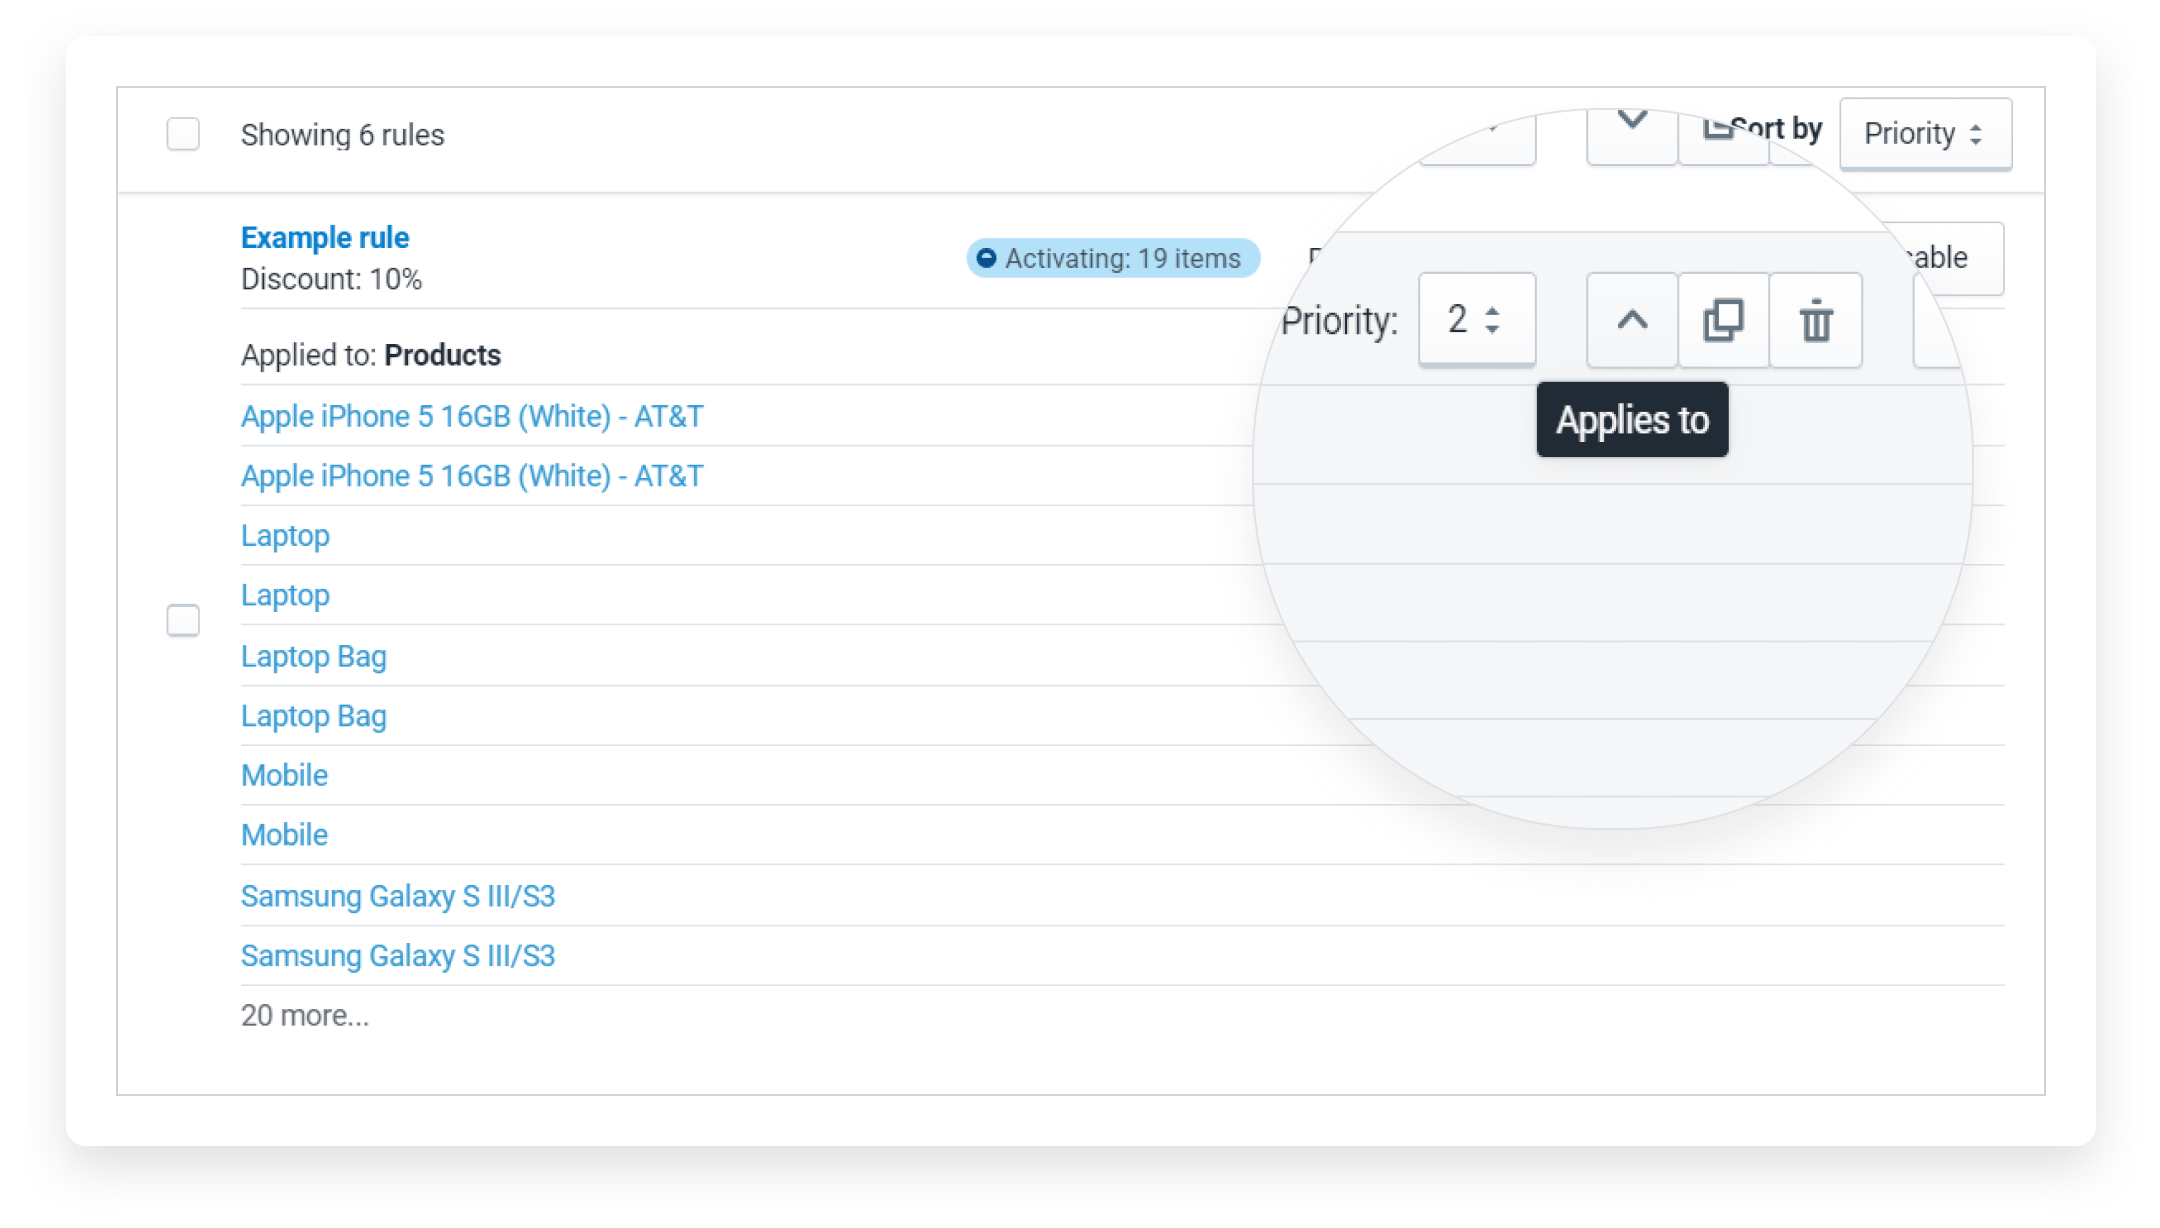The height and width of the screenshot is (1228, 2160).
Task: Click the Apple iPhone 5 product link
Action: tap(470, 415)
